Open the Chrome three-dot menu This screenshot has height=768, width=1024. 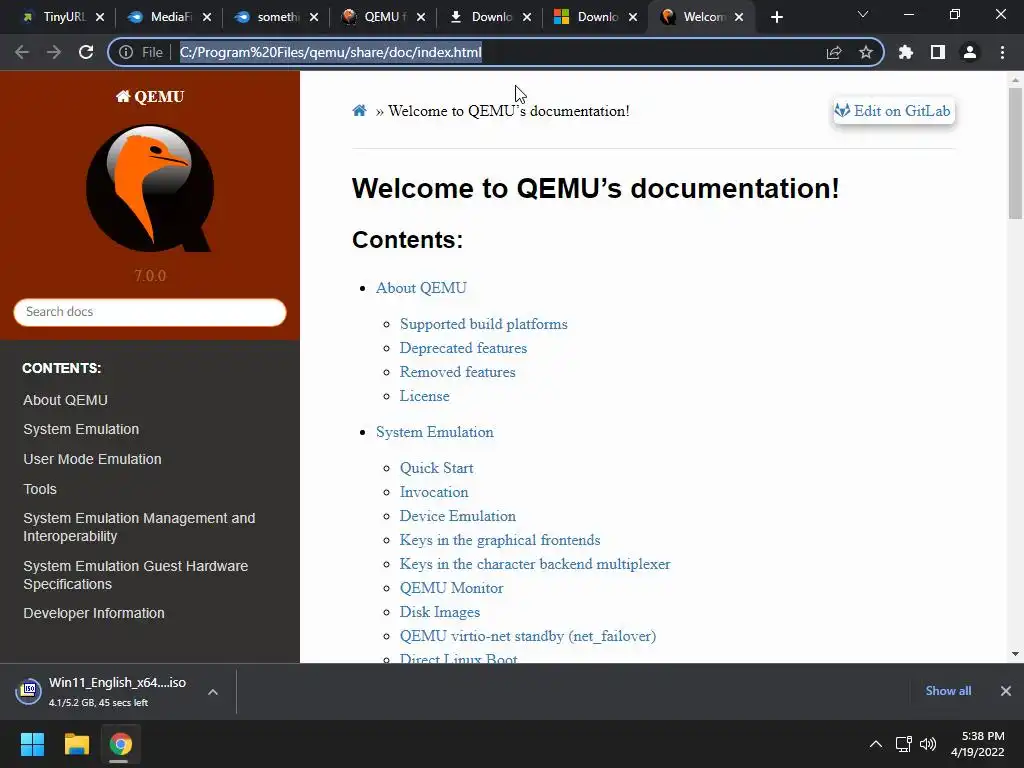[x=1002, y=52]
